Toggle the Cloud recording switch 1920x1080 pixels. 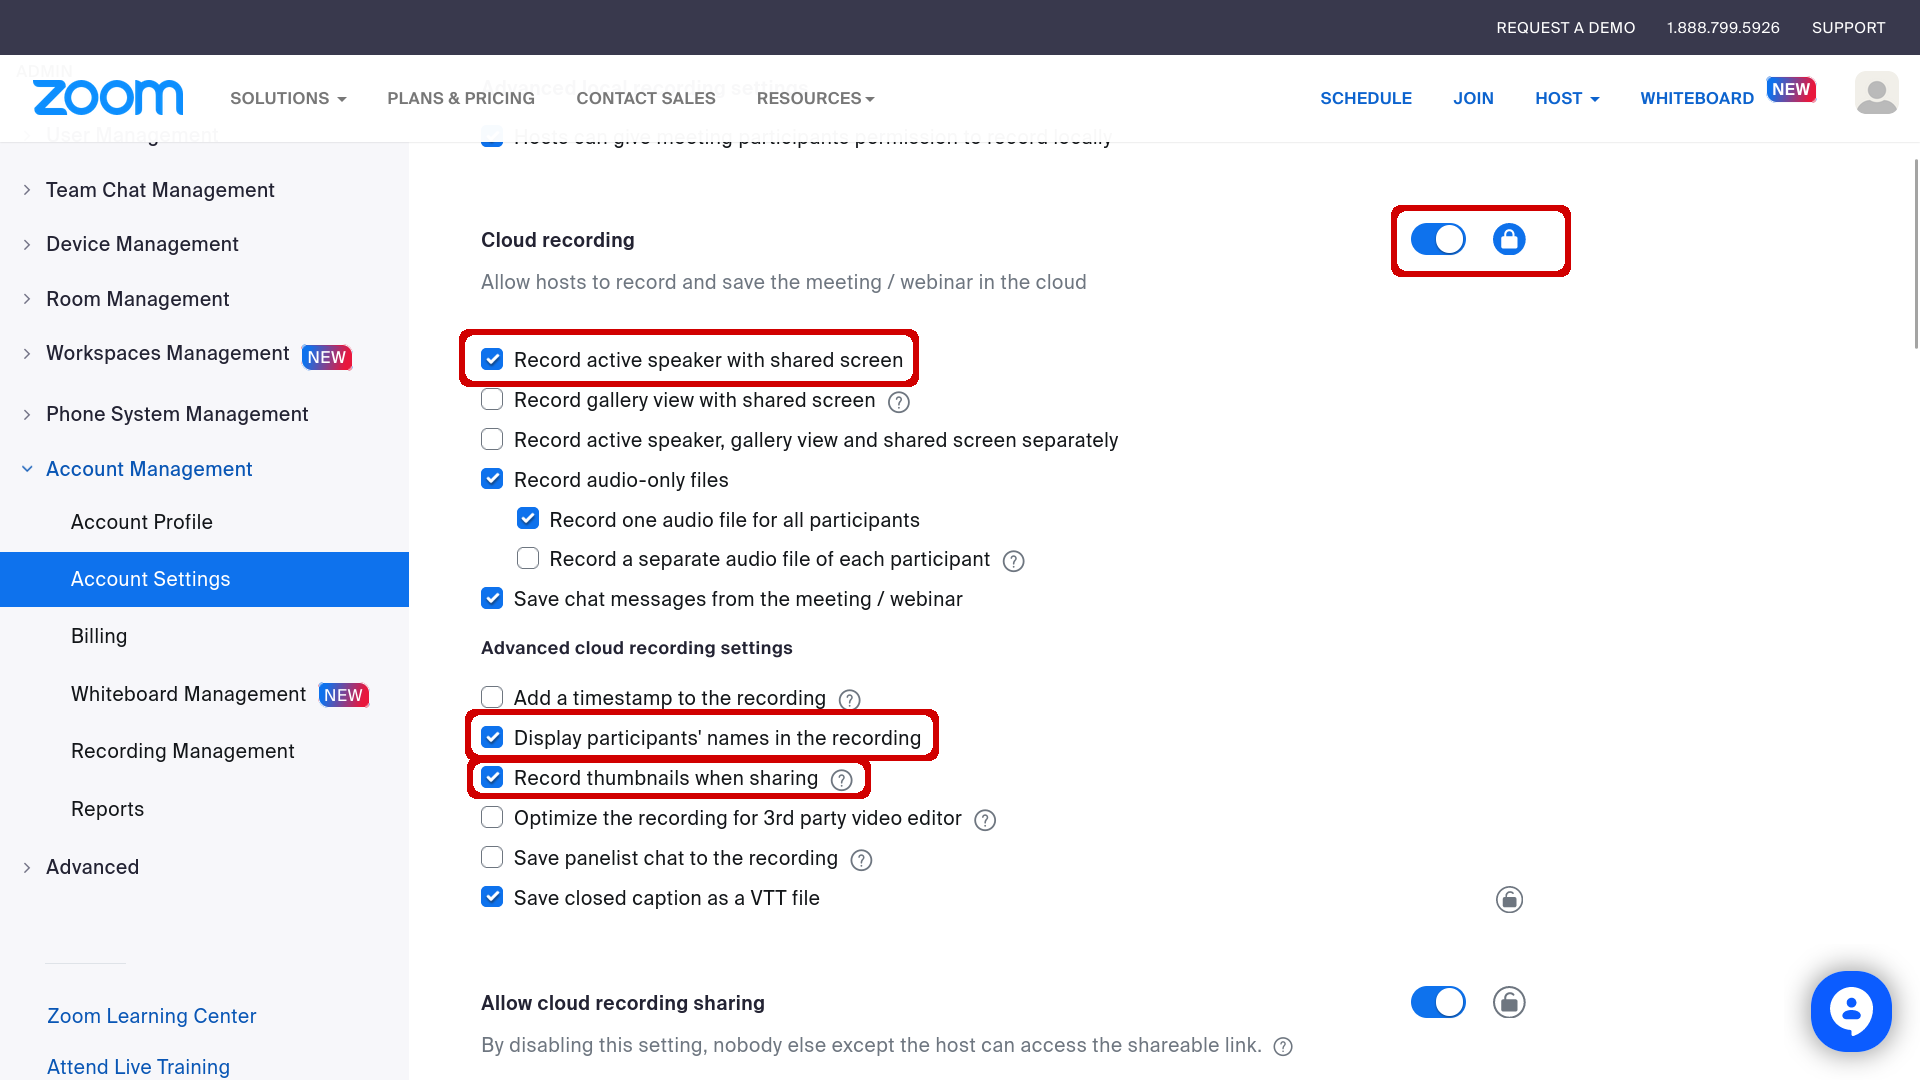point(1438,239)
